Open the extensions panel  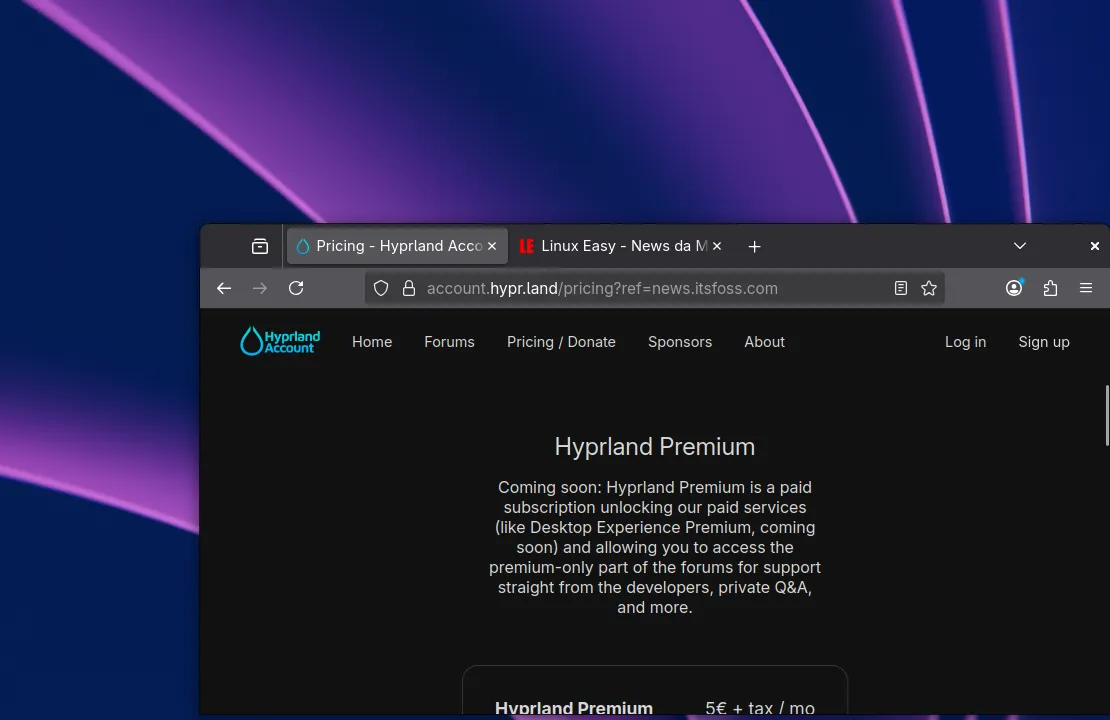pyautogui.click(x=1050, y=288)
